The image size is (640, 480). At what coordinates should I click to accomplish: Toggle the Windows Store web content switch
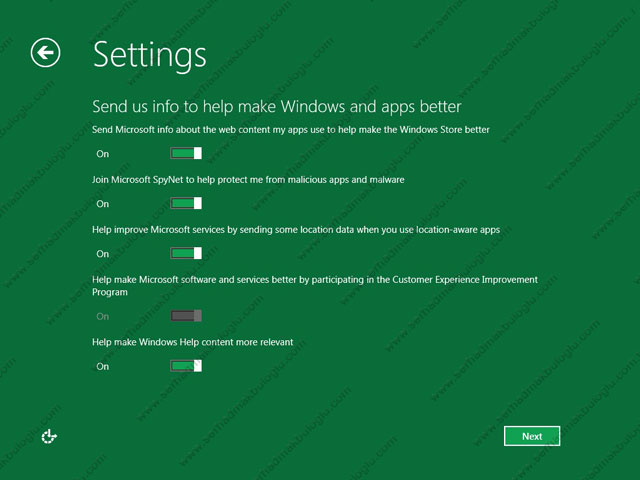[x=186, y=153]
